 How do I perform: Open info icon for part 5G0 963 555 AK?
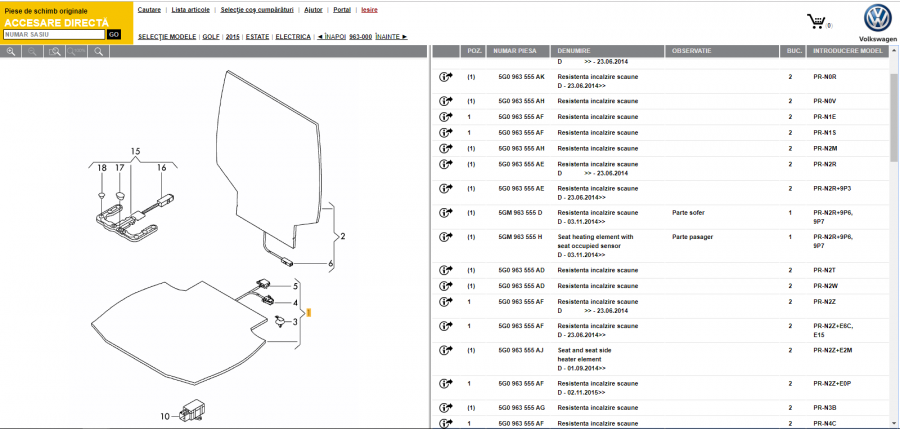tap(445, 77)
